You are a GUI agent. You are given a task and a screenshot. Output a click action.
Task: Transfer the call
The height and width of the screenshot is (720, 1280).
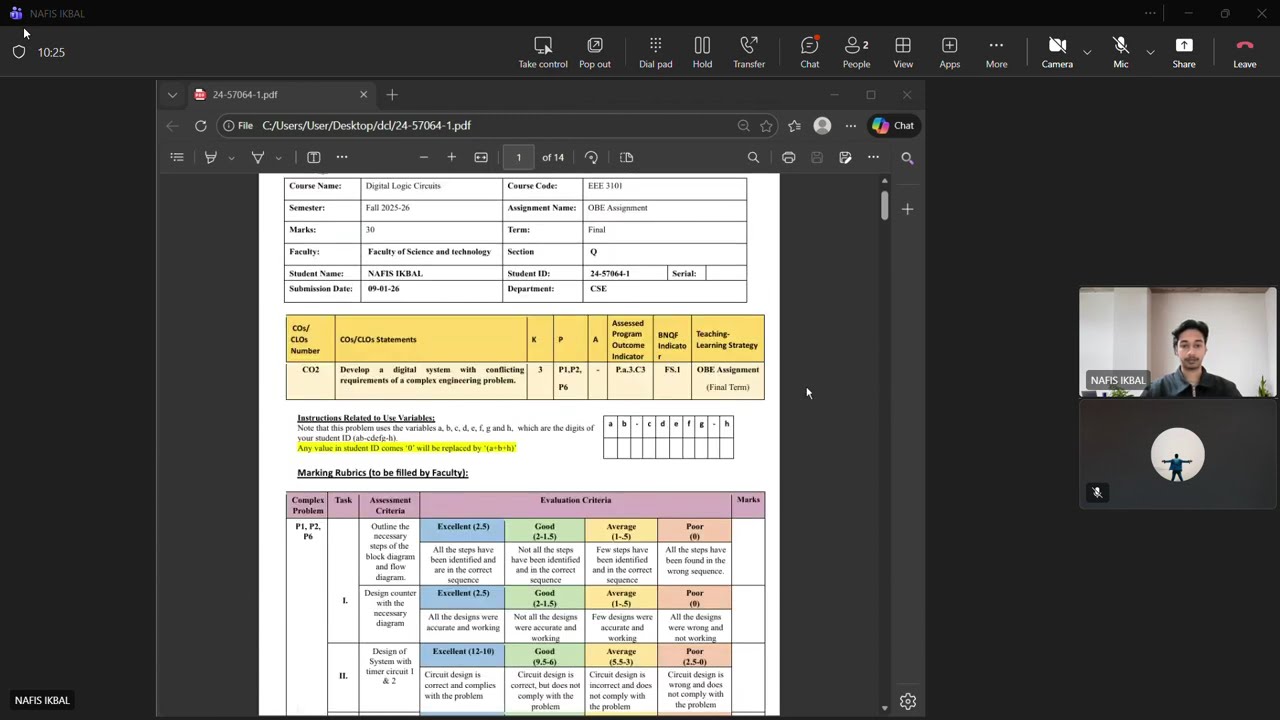[x=749, y=53]
